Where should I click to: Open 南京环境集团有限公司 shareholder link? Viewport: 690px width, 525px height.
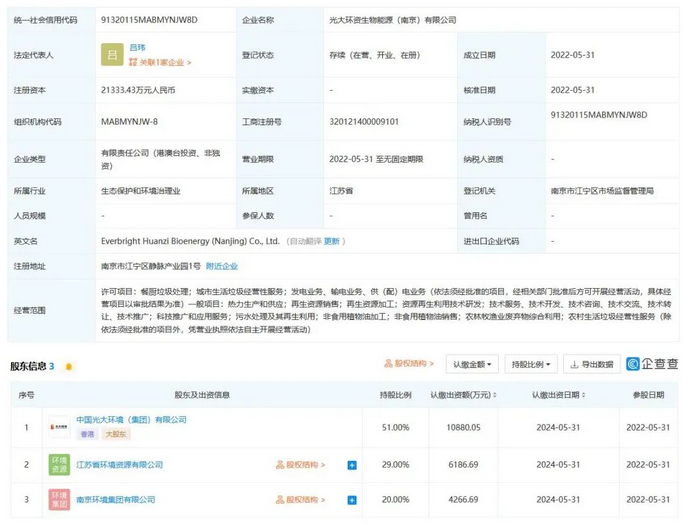pos(116,499)
